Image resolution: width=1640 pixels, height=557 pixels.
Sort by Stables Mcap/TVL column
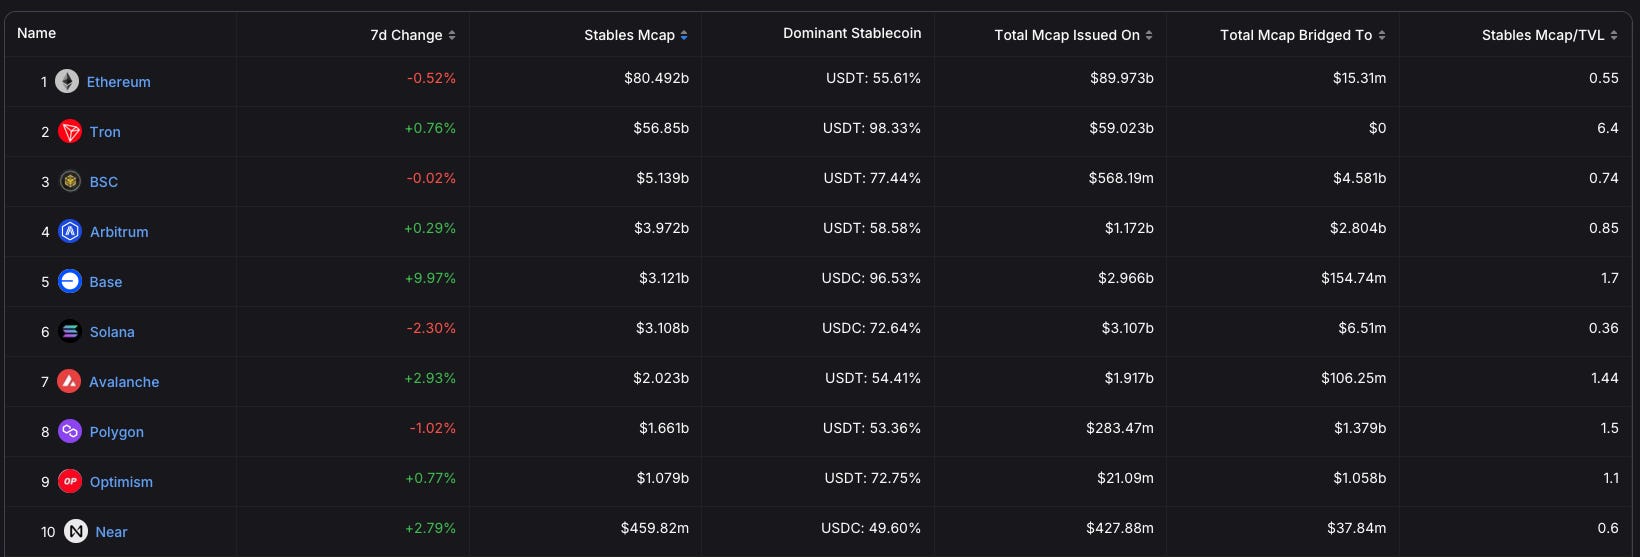click(x=1549, y=35)
